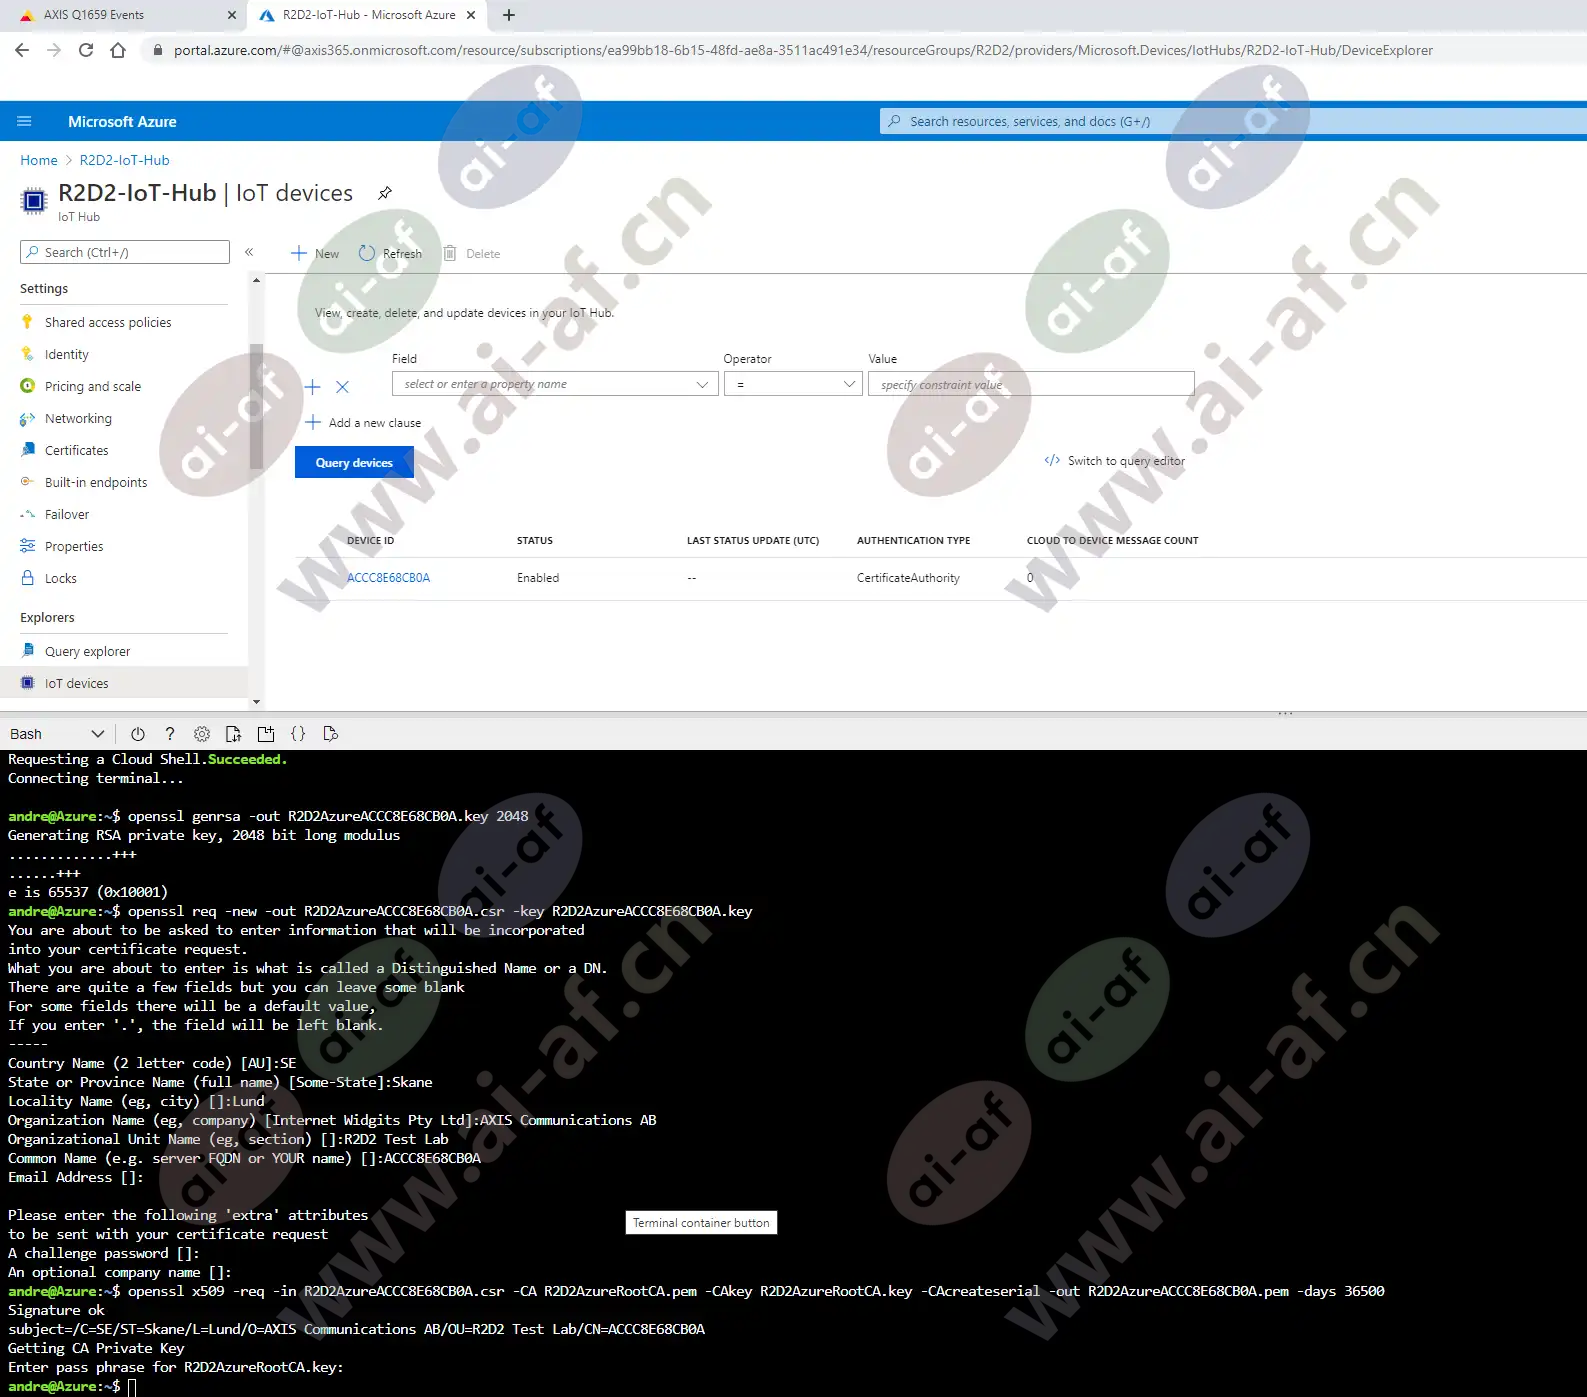Go to browser home page
Image resolution: width=1587 pixels, height=1397 pixels.
coord(118,50)
